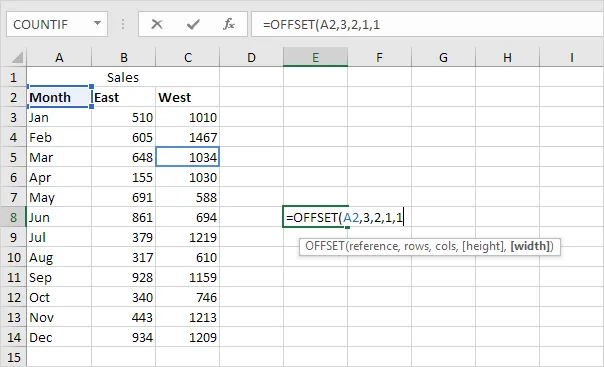Select row 5 header
Viewport: 604px width, 367px height.
tap(13, 157)
